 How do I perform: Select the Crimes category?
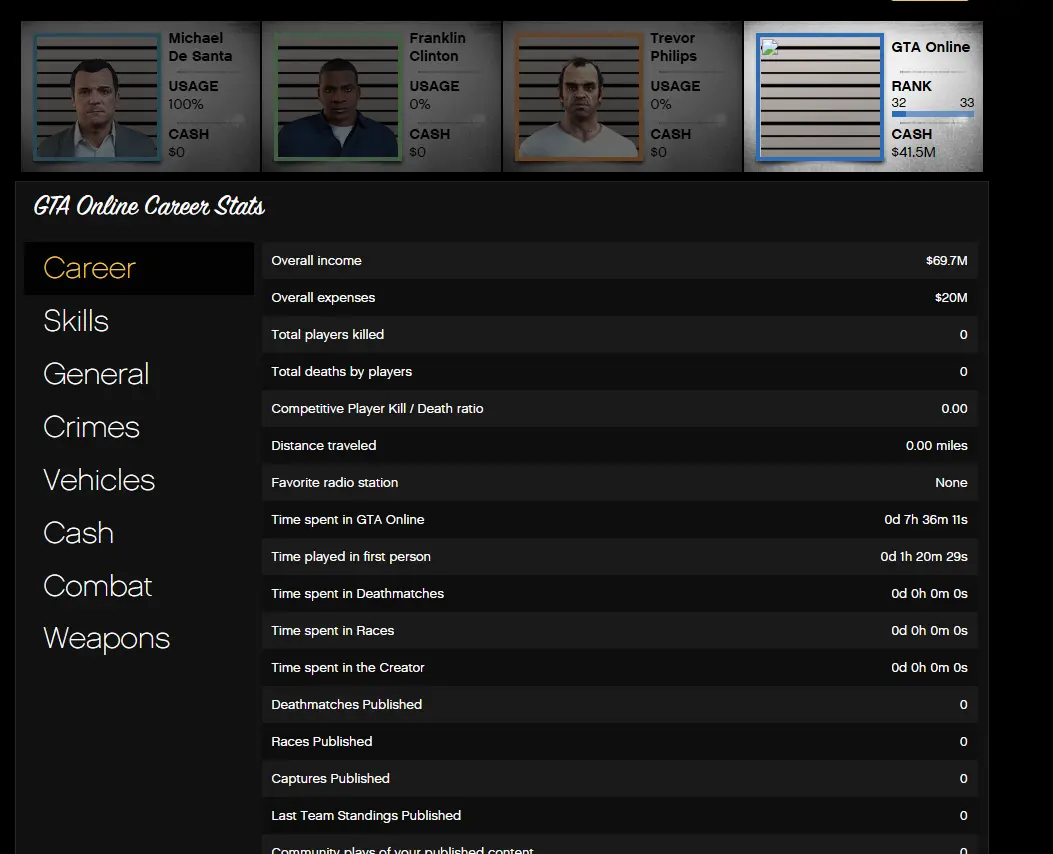[91, 427]
